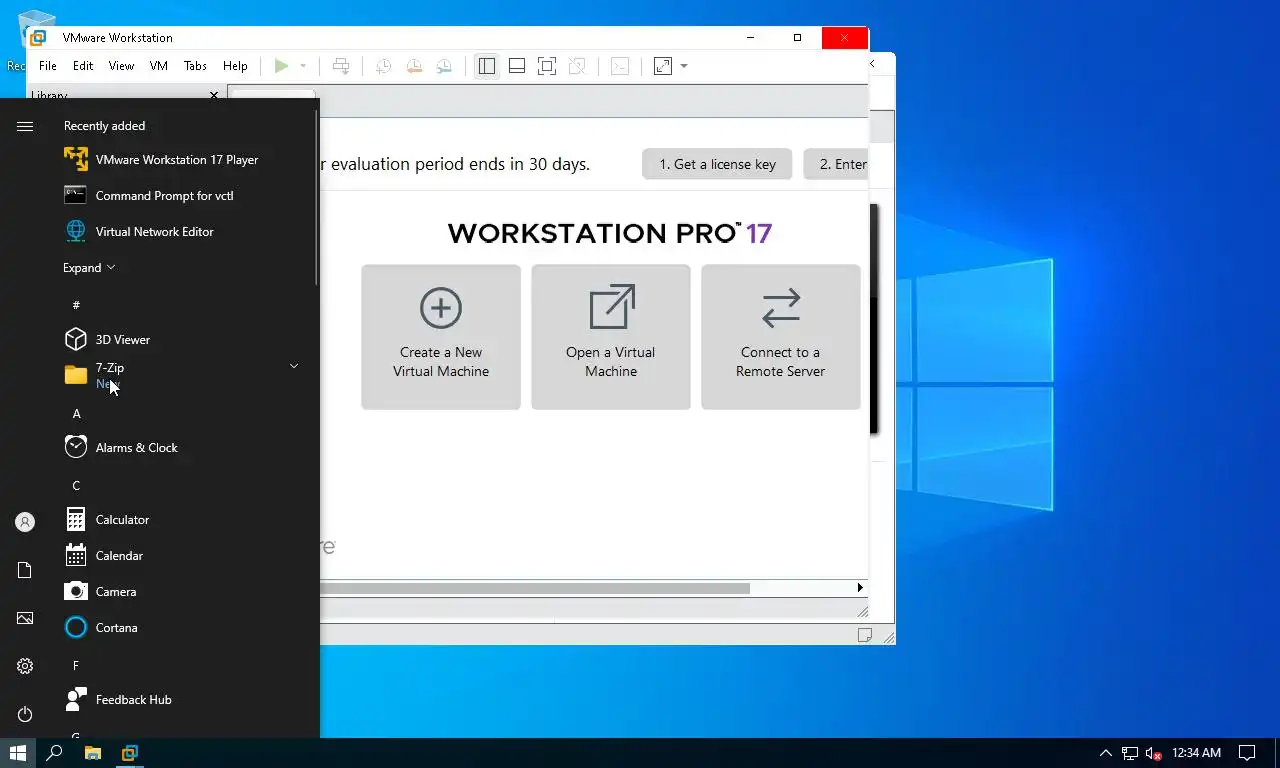Click the horizontal scrollbar thumb in VMware window
The width and height of the screenshot is (1280, 768).
[535, 588]
